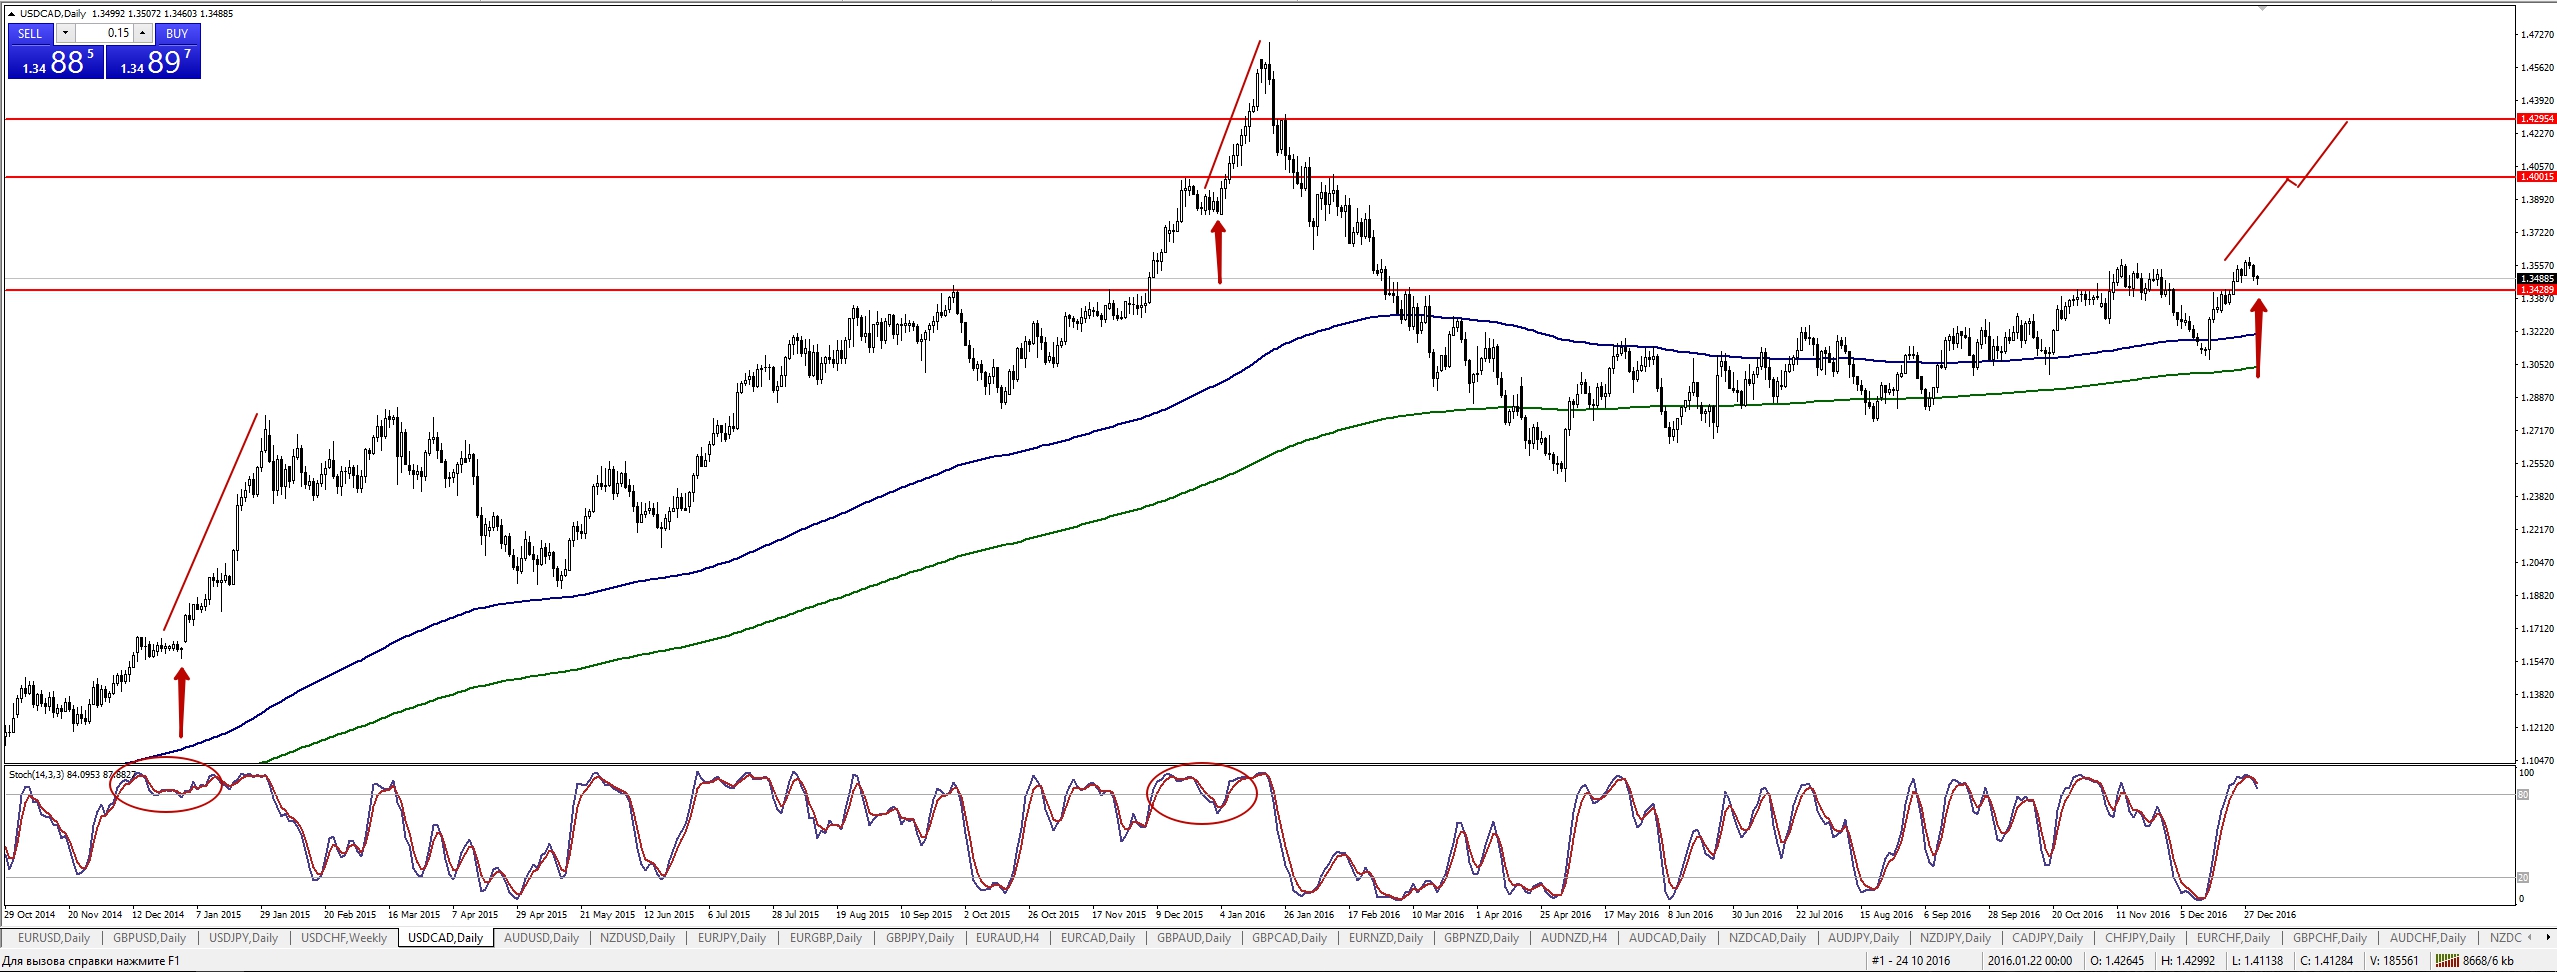Open the EURJPY,Daily chart tab
The height and width of the screenshot is (972, 2557).
(x=732, y=938)
